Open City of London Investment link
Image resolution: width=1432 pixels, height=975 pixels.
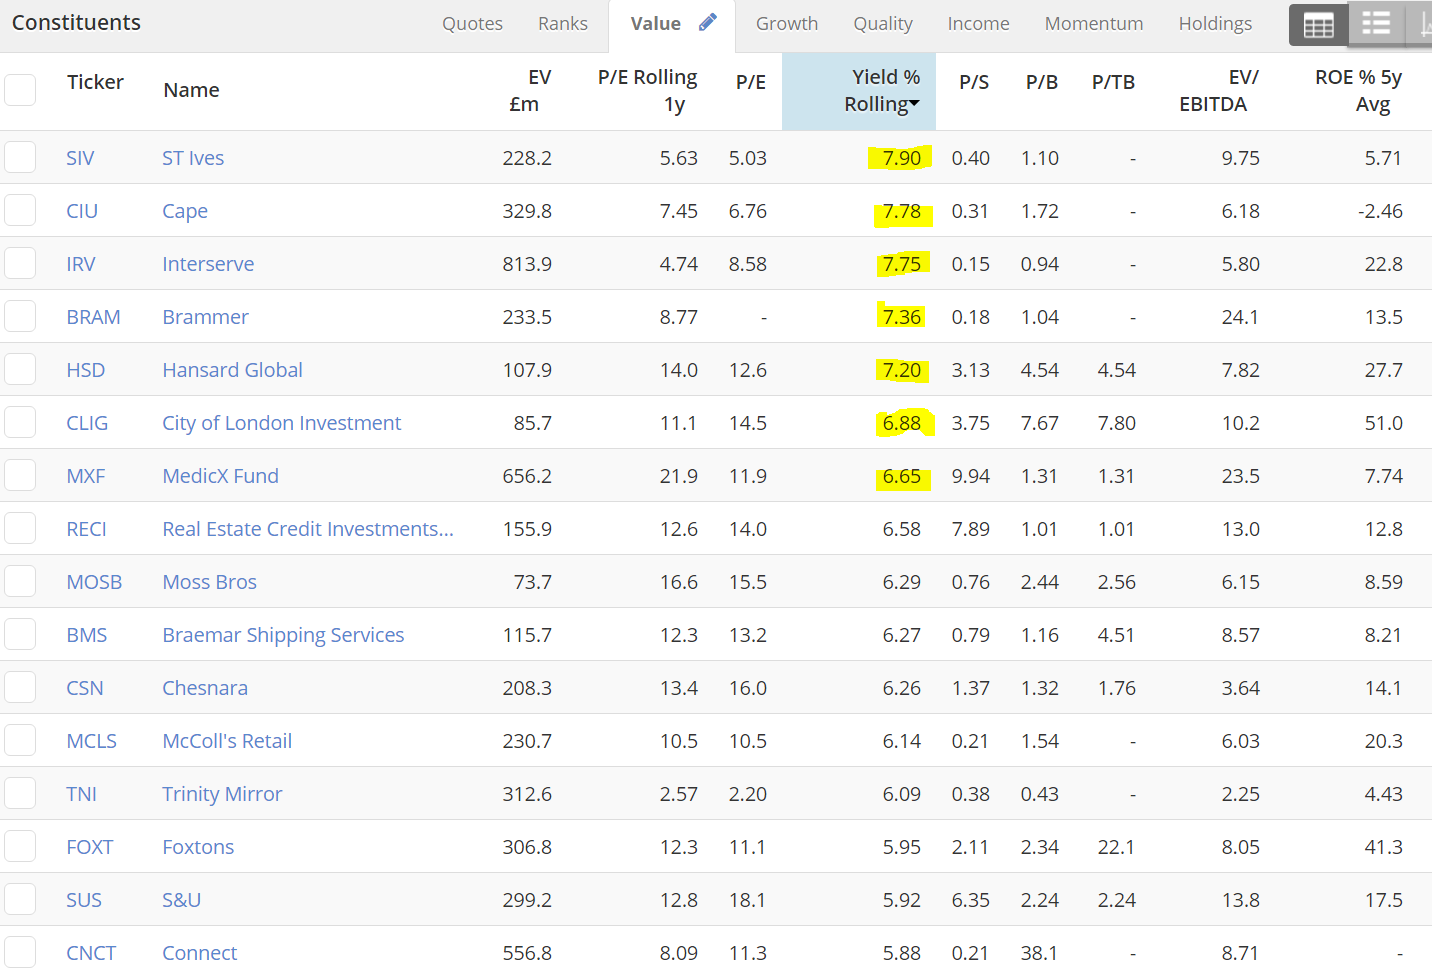[281, 423]
